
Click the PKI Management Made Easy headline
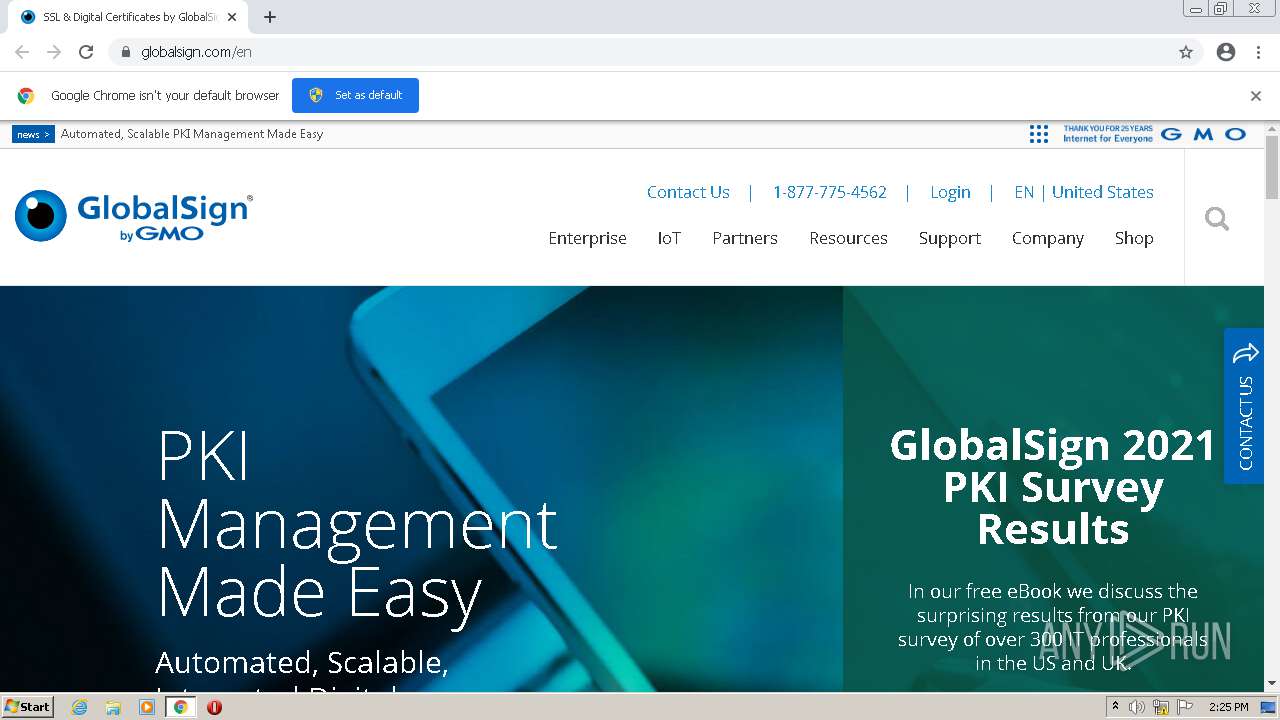(357, 523)
